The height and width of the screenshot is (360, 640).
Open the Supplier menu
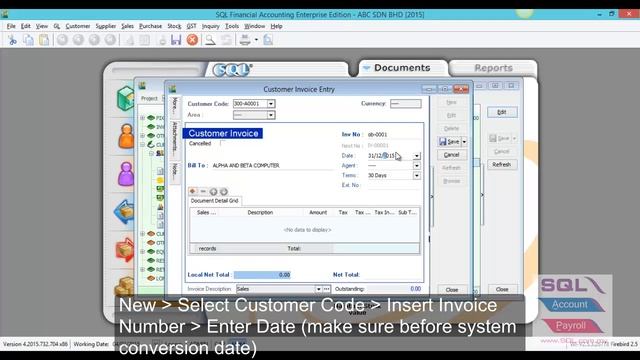tap(106, 26)
